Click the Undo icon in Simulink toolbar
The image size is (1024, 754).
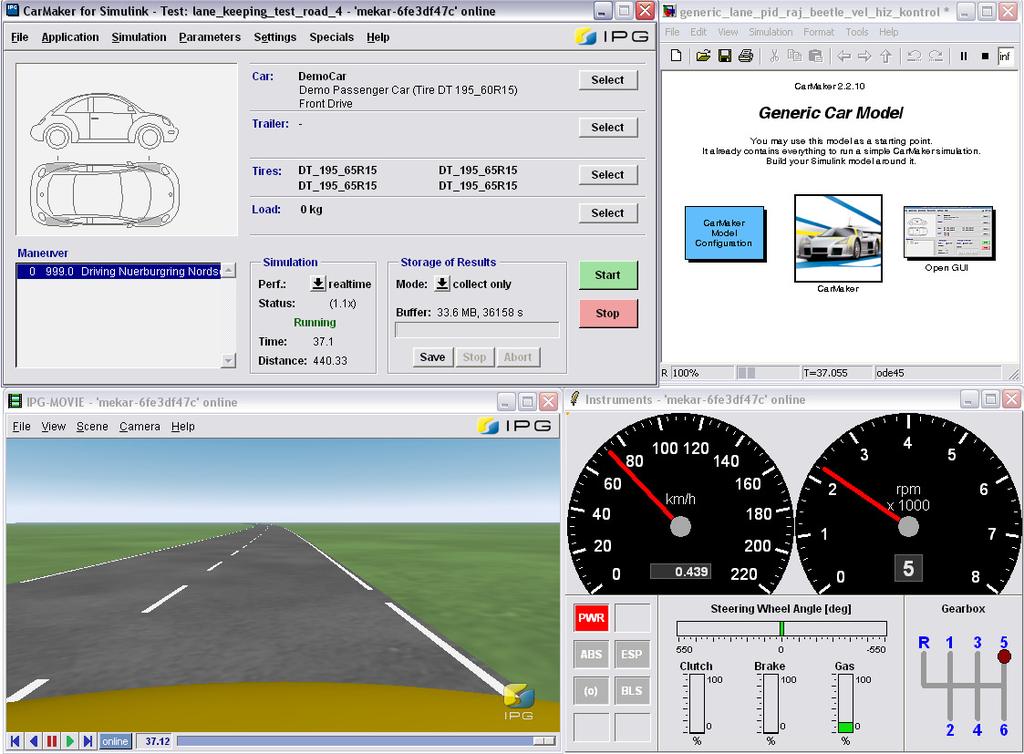[914, 56]
